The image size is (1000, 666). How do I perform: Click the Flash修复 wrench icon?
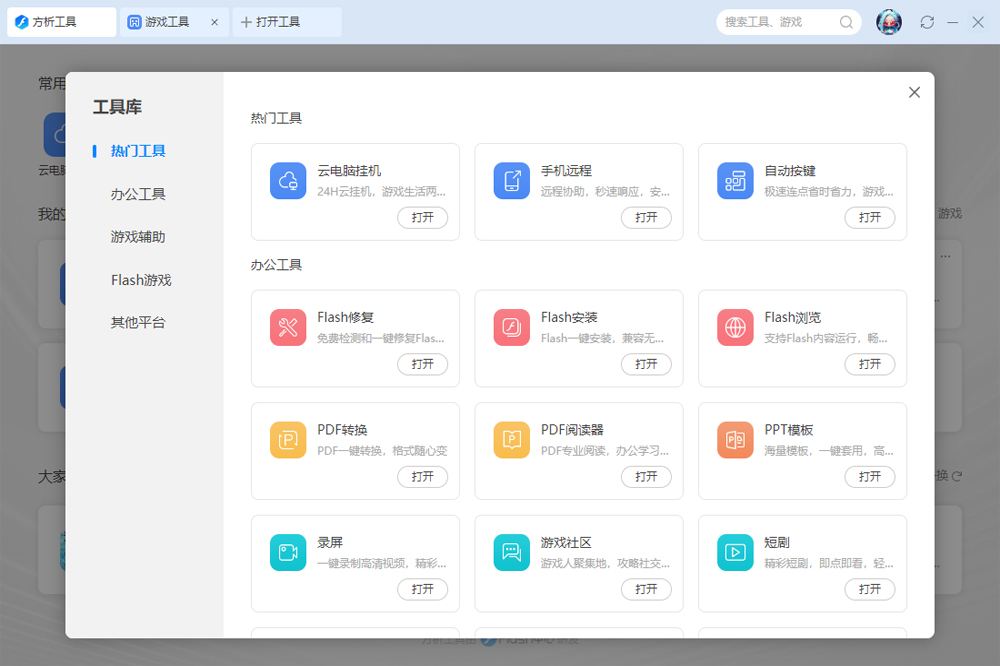[288, 328]
